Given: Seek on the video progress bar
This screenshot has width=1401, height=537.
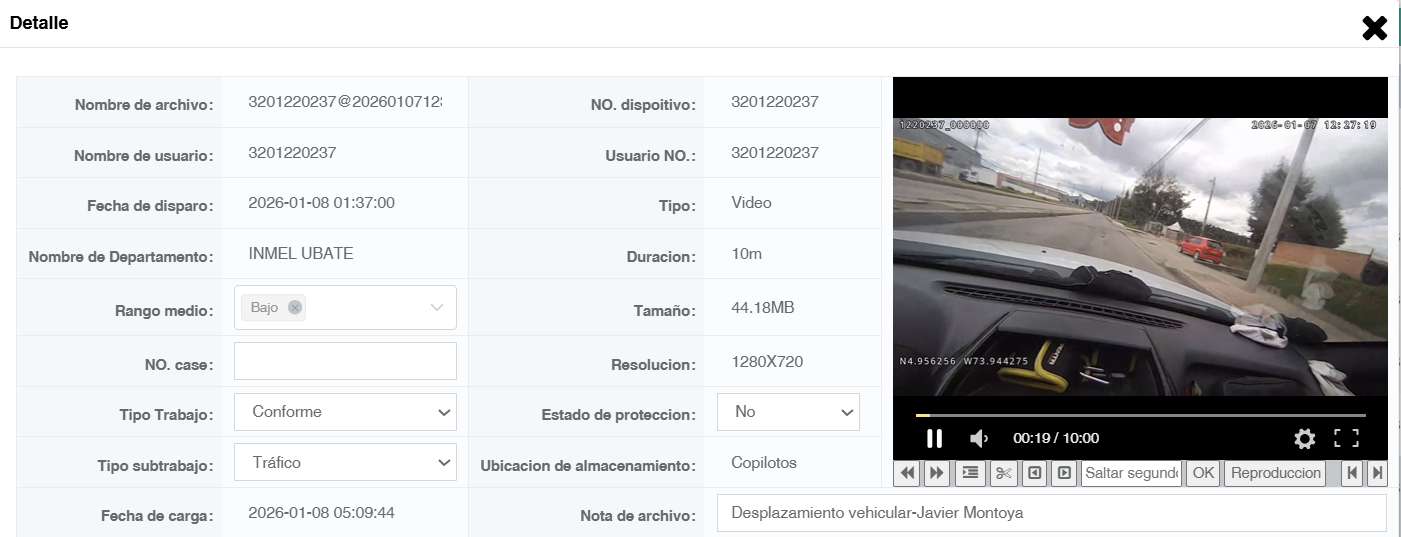Looking at the screenshot, I should coord(1140,415).
